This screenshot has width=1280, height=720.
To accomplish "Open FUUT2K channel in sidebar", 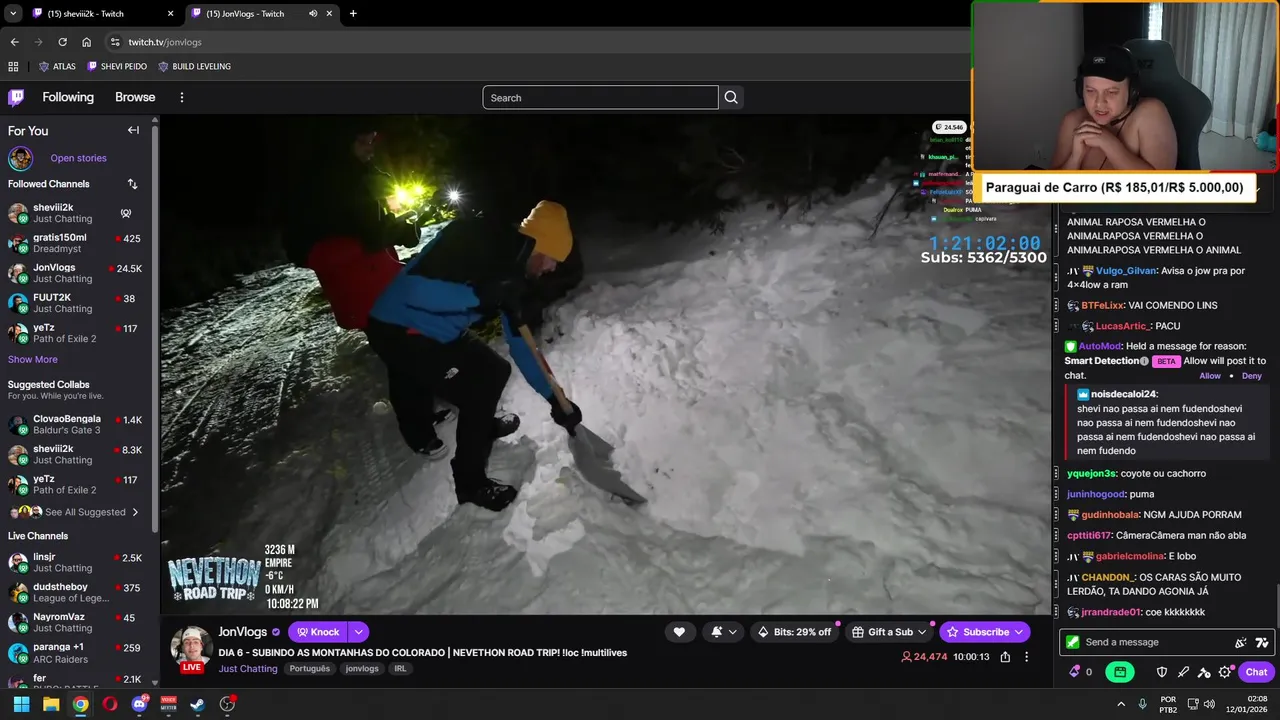I will point(76,303).
